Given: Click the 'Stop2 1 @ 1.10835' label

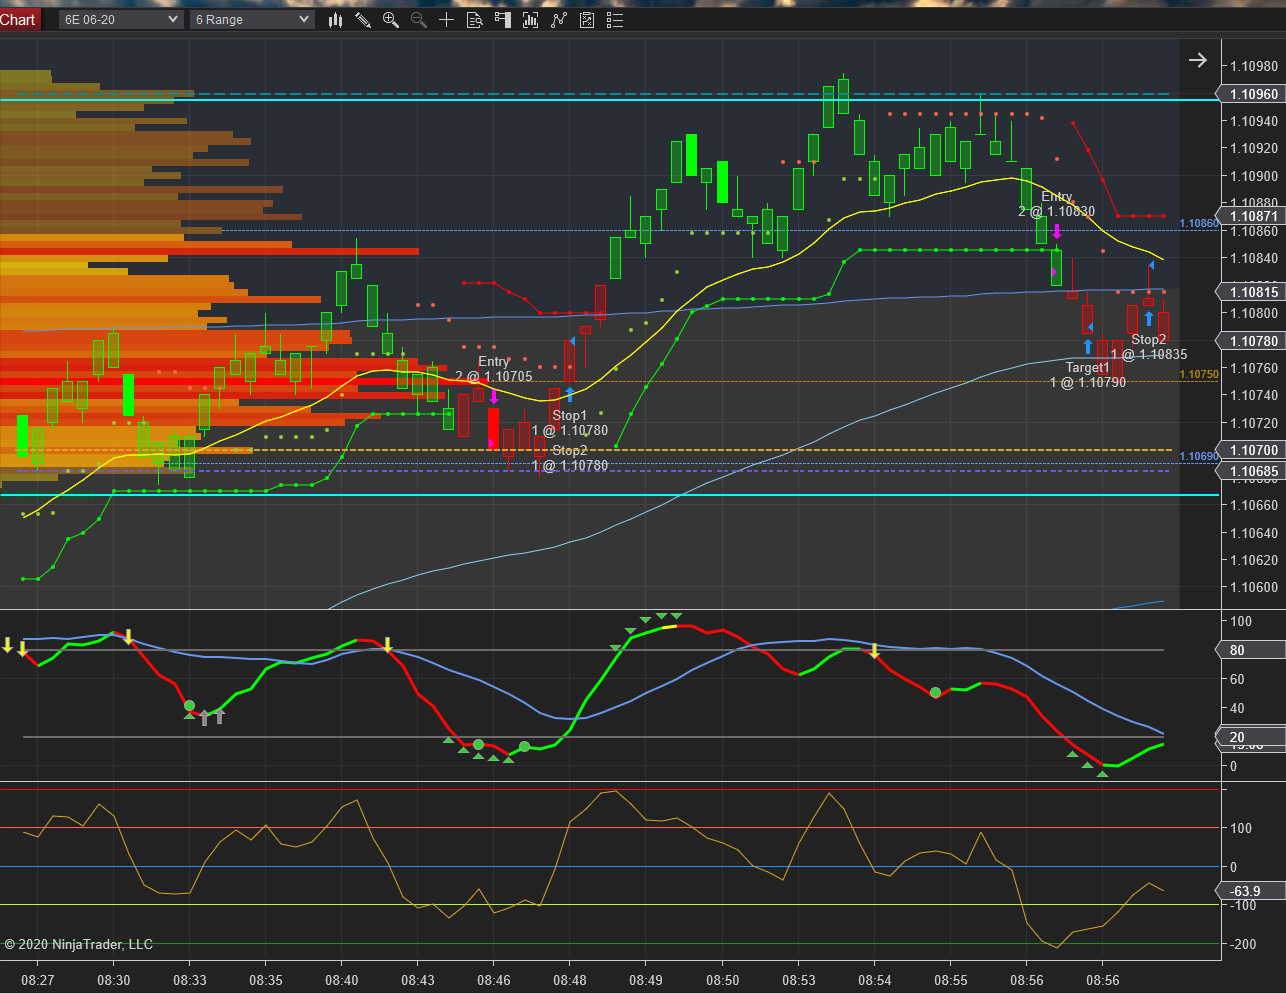Looking at the screenshot, I should (x=1149, y=347).
